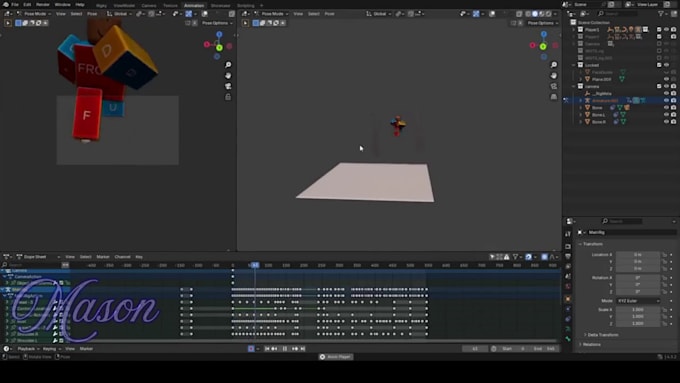Open the Keying popover in timeline

(51, 349)
